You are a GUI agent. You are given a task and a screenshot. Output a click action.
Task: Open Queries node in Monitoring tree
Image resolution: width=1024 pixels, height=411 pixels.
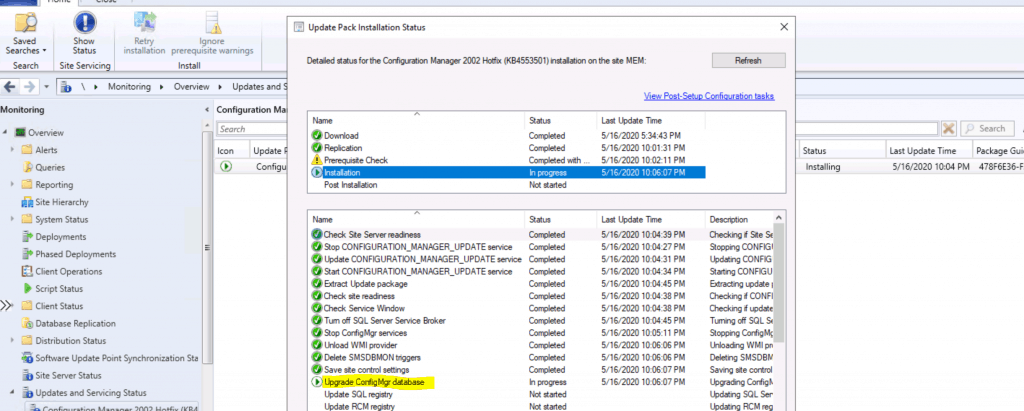(50, 167)
